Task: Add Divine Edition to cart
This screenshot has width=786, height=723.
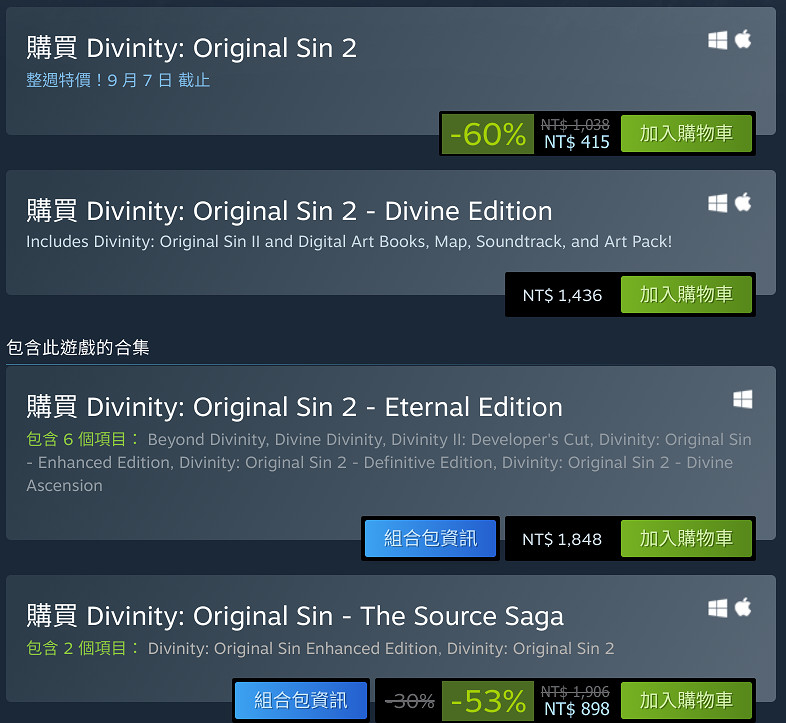Action: tap(686, 295)
